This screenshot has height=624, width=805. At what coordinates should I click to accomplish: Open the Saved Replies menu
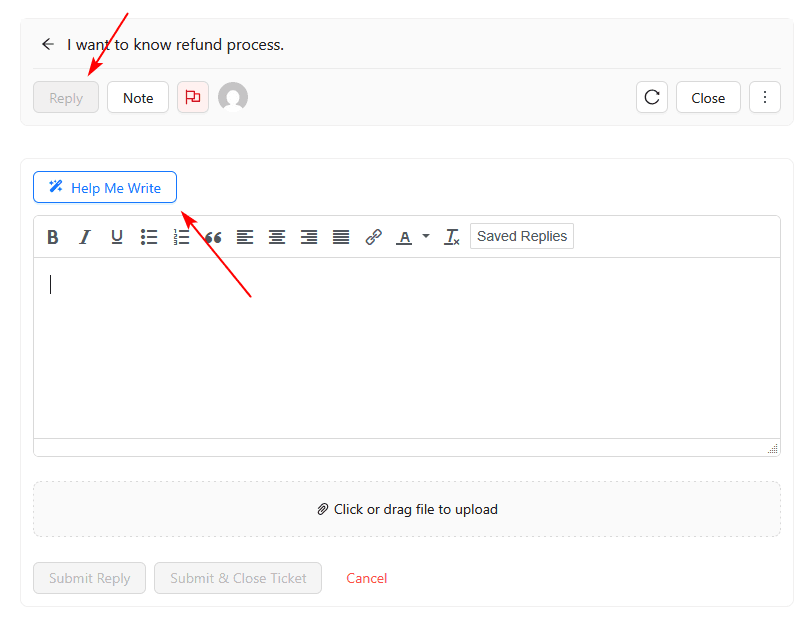click(521, 237)
